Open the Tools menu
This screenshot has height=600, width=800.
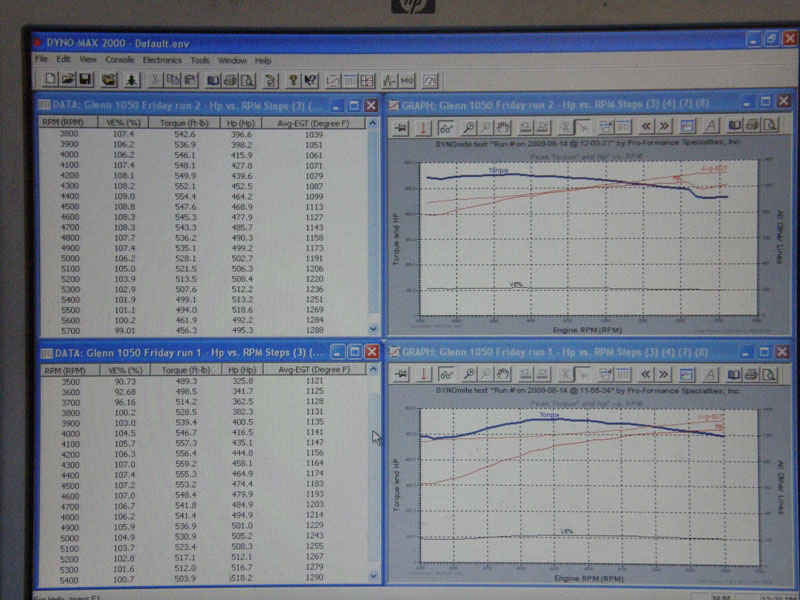pos(200,60)
